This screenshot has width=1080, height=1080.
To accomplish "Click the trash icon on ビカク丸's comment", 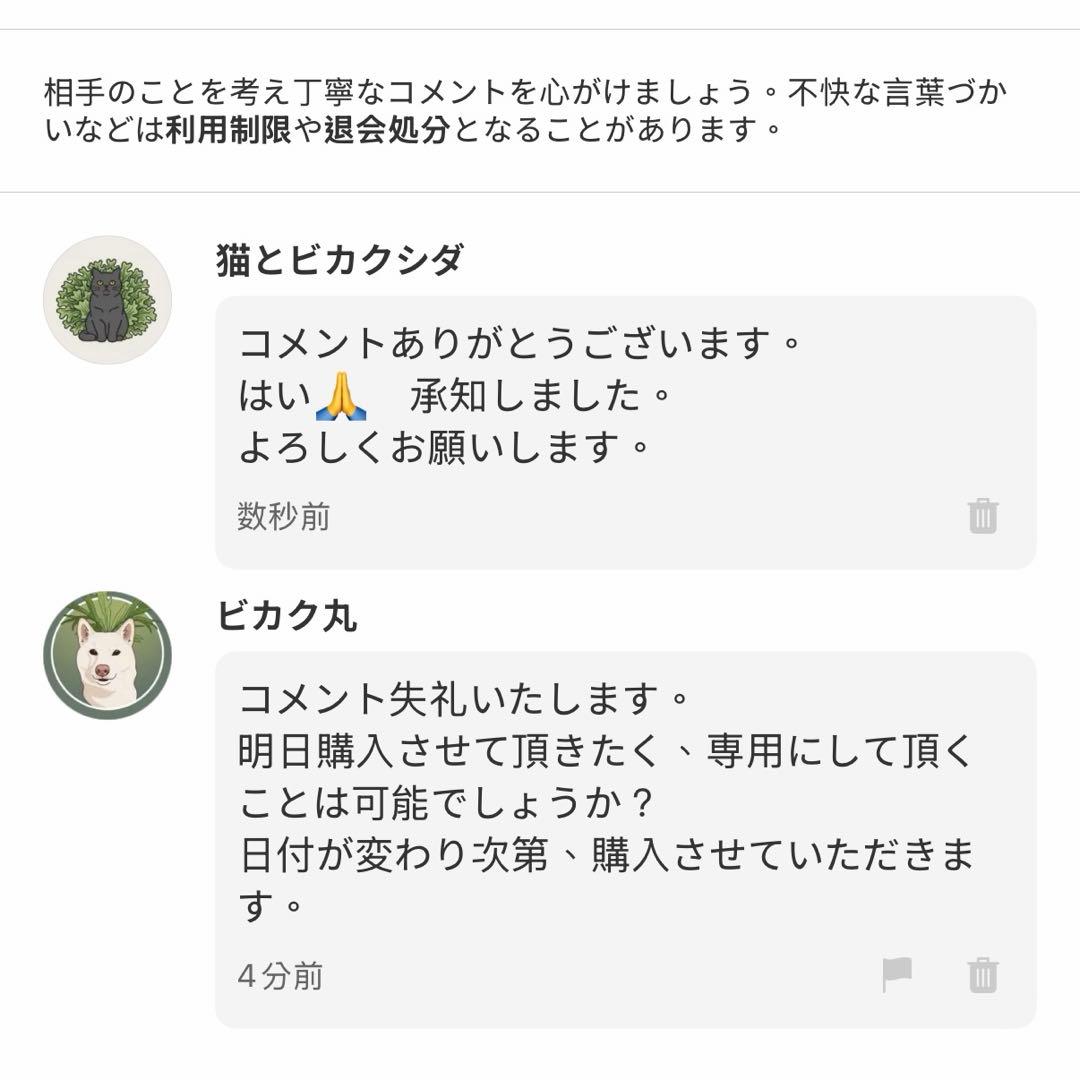I will [x=983, y=974].
